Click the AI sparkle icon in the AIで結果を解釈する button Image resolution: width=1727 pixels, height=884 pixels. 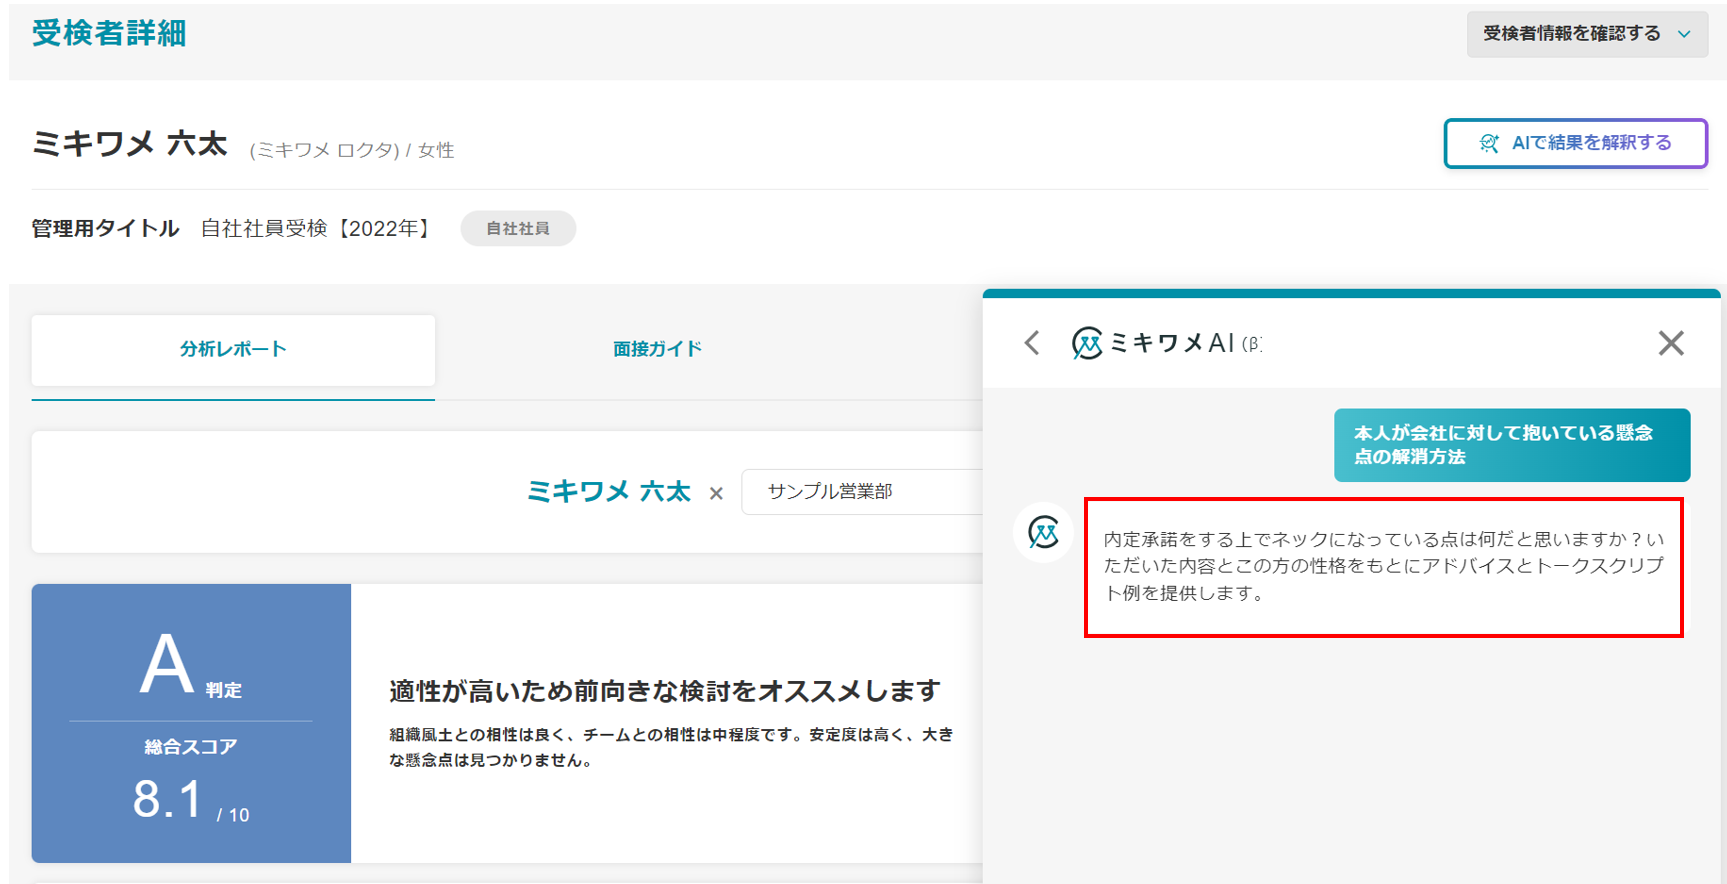1489,143
